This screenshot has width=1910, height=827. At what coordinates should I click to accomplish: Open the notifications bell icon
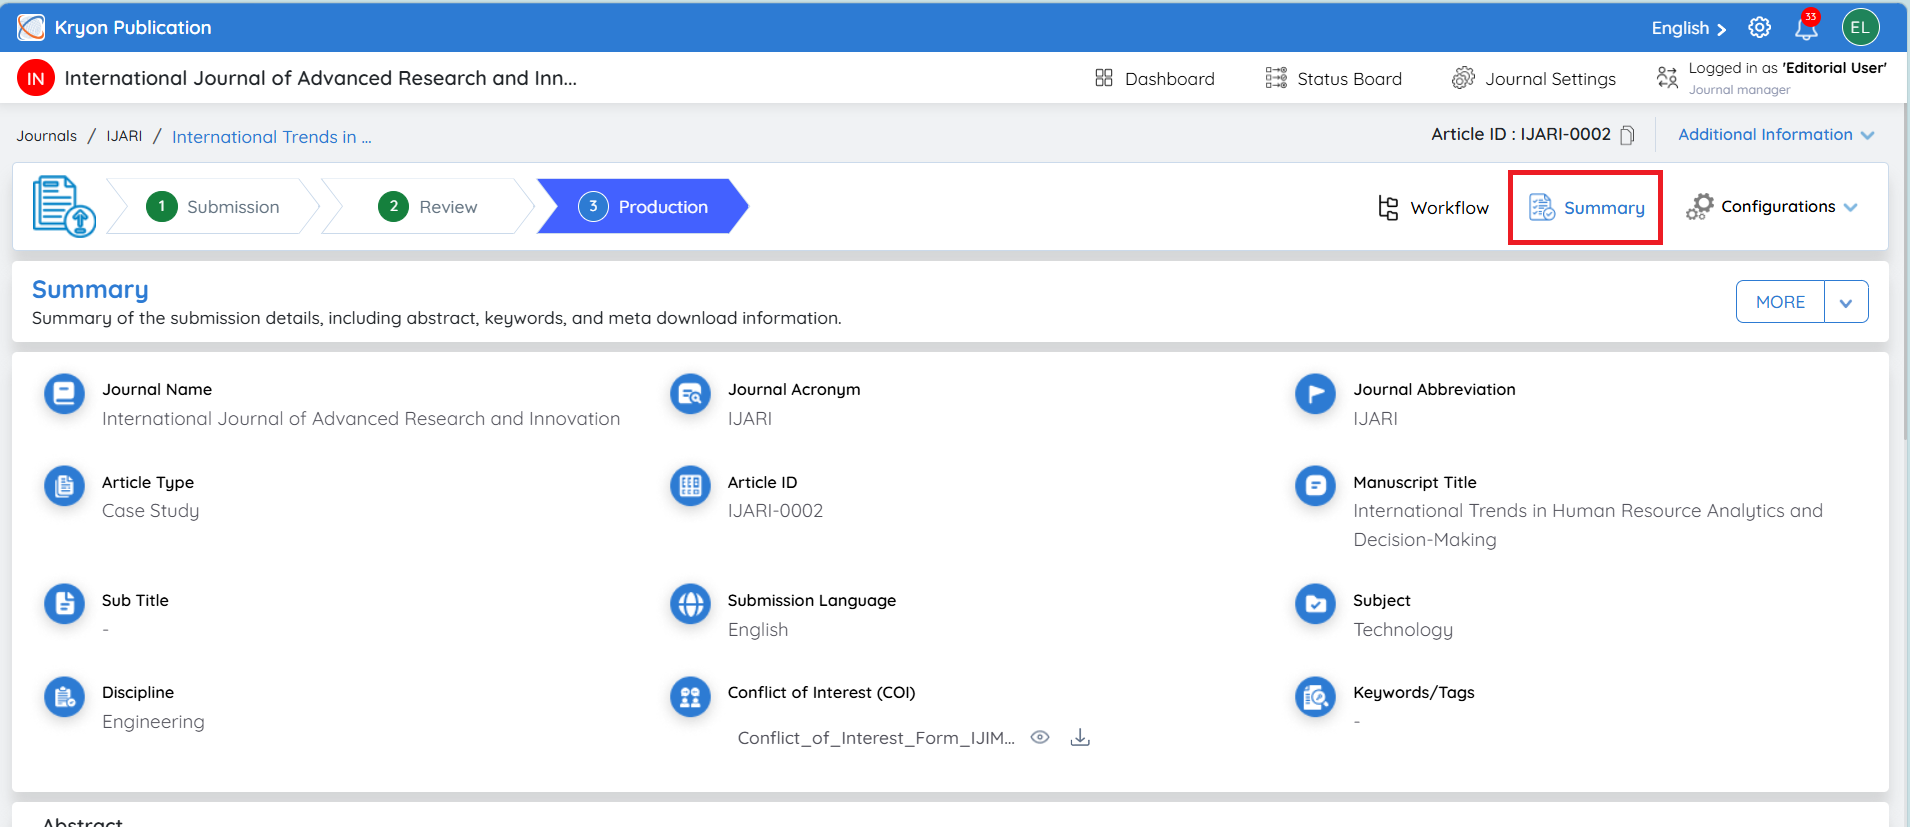[1806, 27]
